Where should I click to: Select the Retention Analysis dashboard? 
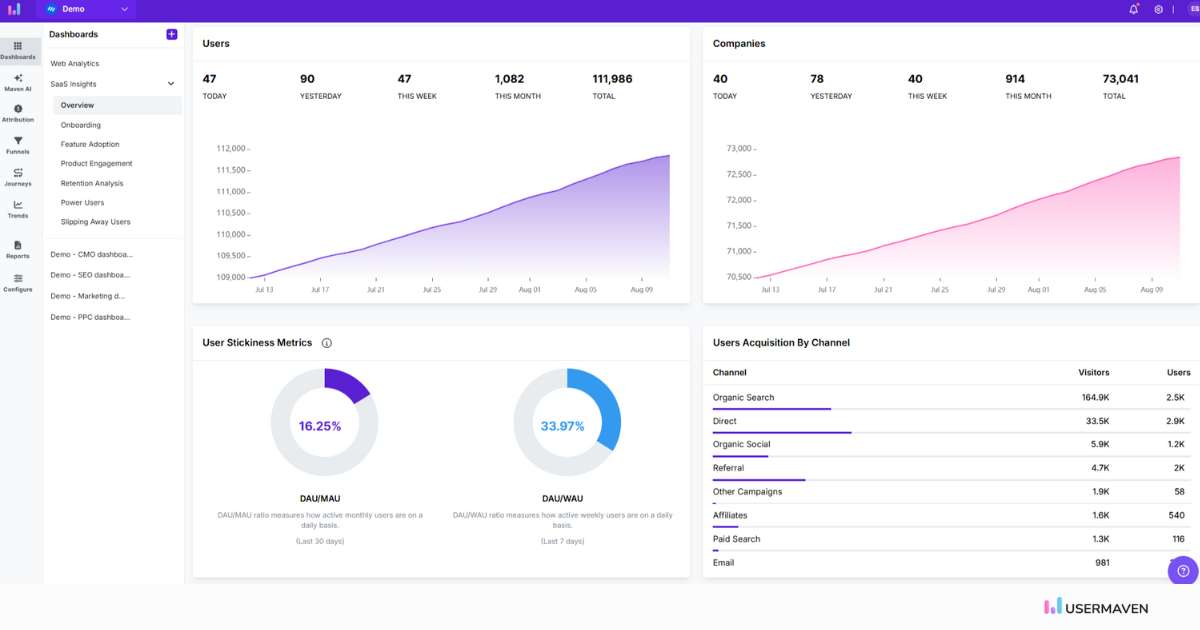[x=92, y=183]
